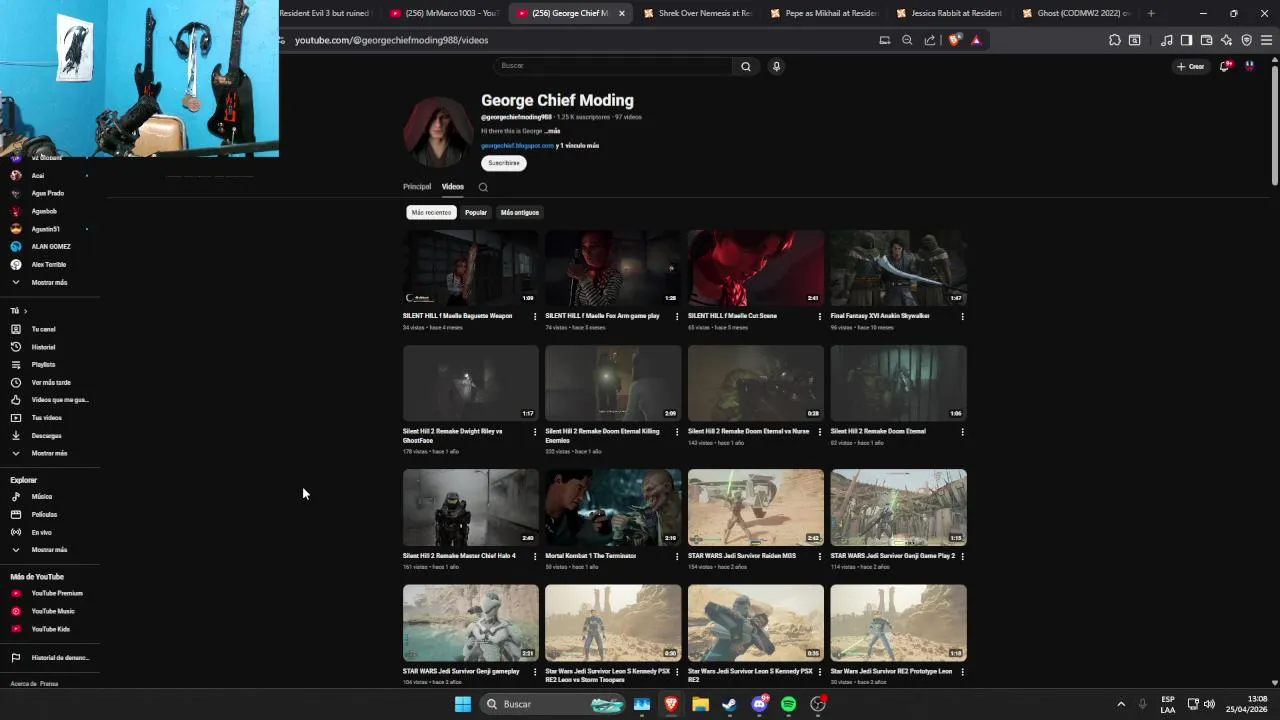The image size is (1280, 720).
Task: Open ALAN GOMEZ subscription channel
Action: (x=52, y=247)
